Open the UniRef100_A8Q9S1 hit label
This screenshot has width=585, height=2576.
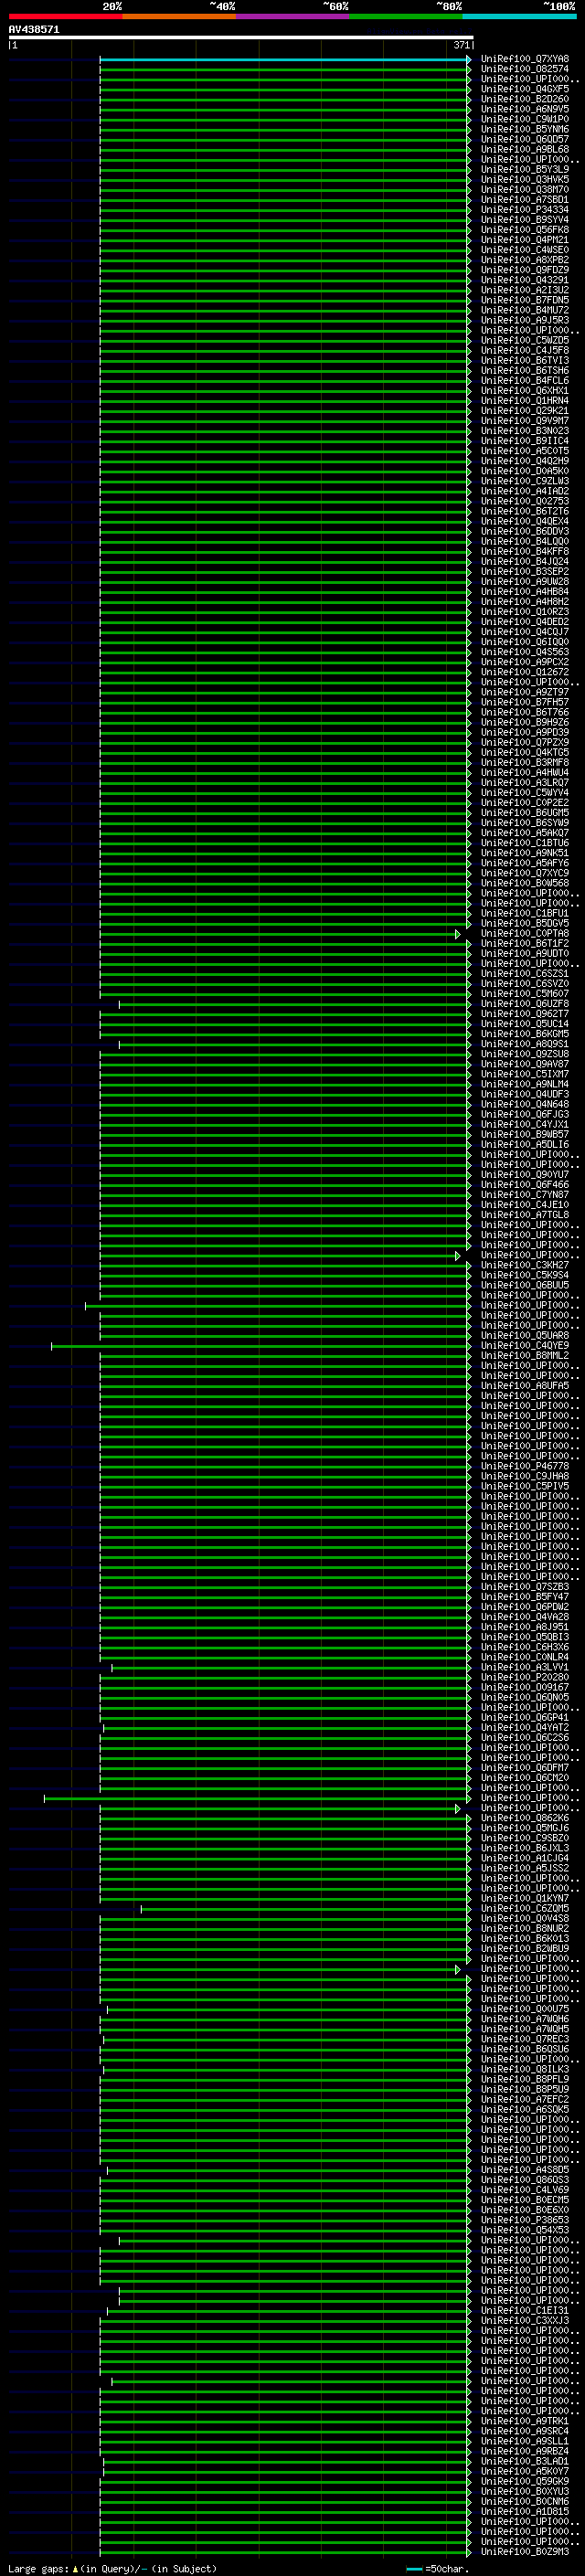point(525,1044)
